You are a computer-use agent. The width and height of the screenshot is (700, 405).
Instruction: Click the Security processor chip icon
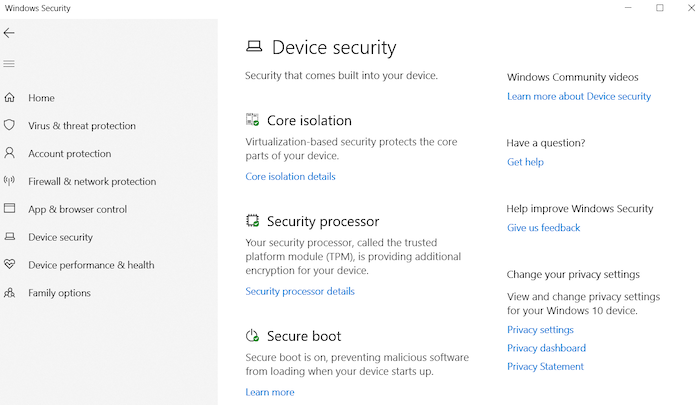tap(252, 221)
